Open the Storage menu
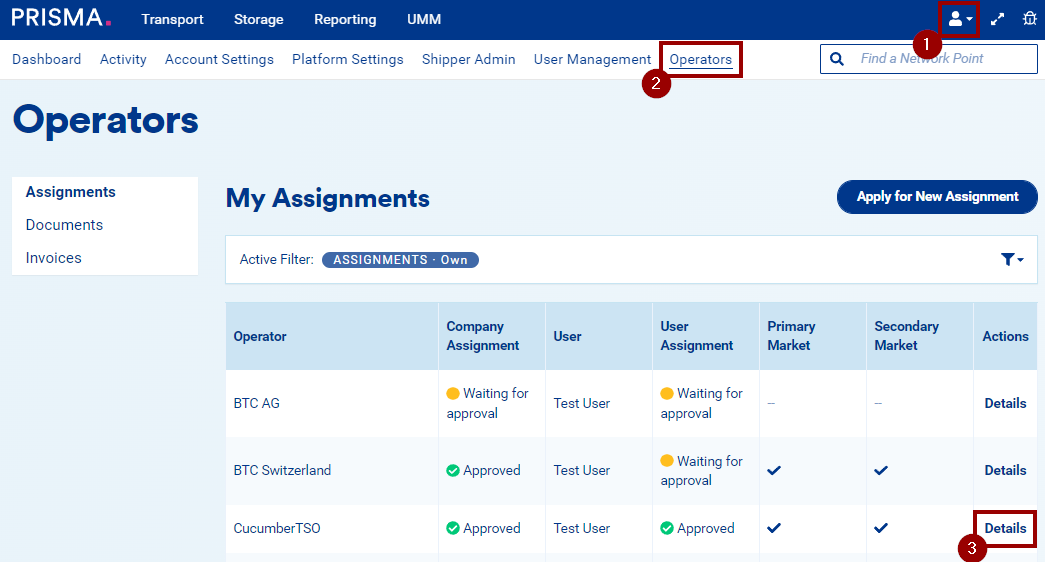Viewport: 1045px width, 562px height. [x=258, y=19]
